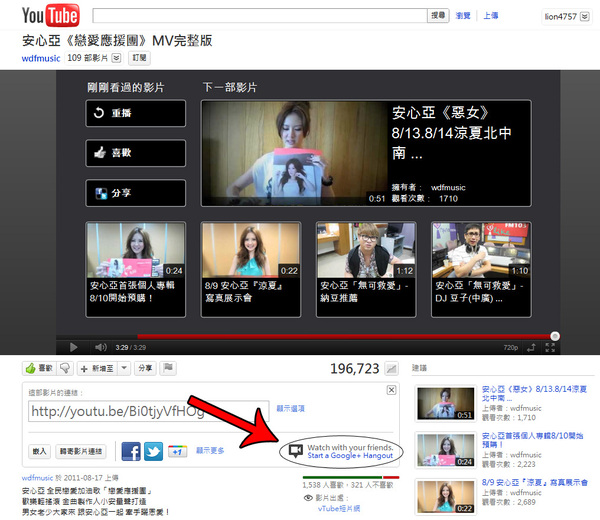Open suggested title 8/9 安心亞『涼夏』寫真展示會

[x=535, y=483]
